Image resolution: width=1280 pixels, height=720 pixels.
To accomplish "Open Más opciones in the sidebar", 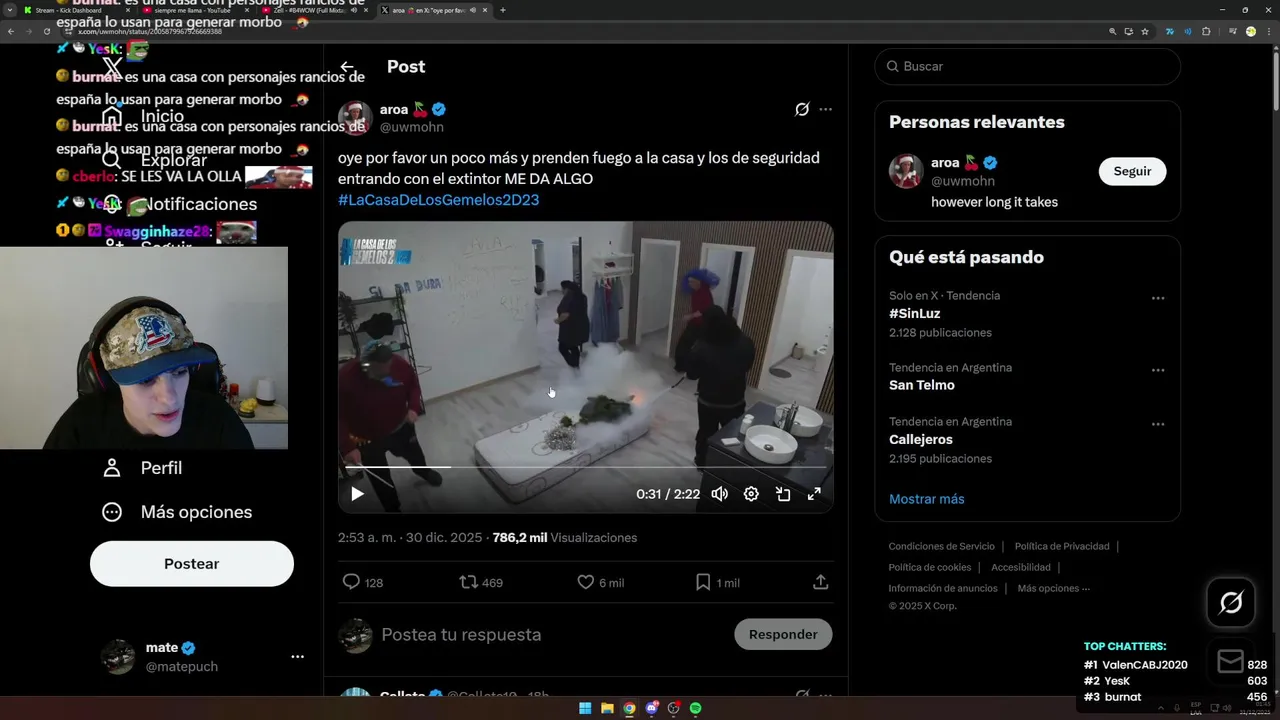I will coord(177,512).
